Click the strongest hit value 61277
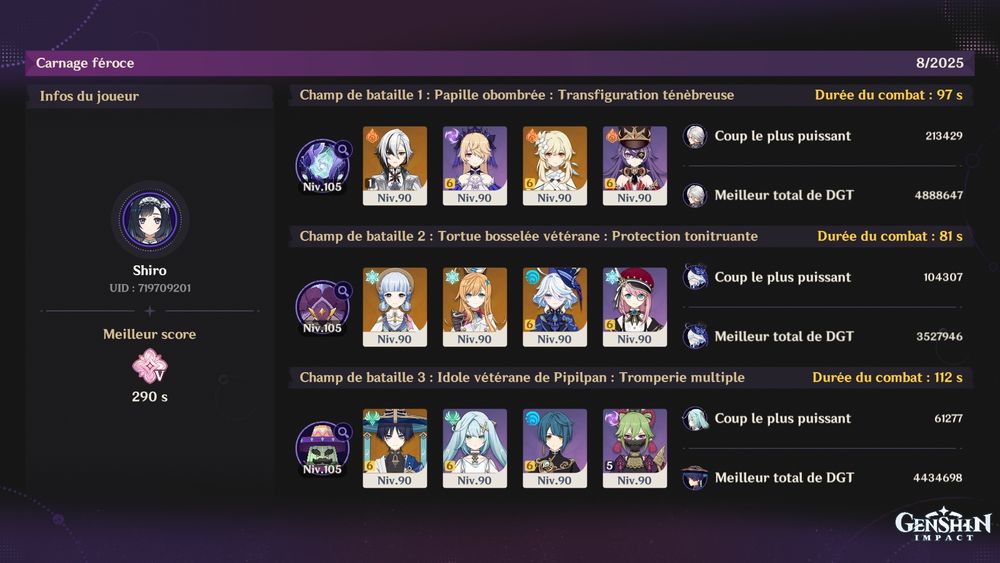This screenshot has width=1000, height=563. (948, 419)
